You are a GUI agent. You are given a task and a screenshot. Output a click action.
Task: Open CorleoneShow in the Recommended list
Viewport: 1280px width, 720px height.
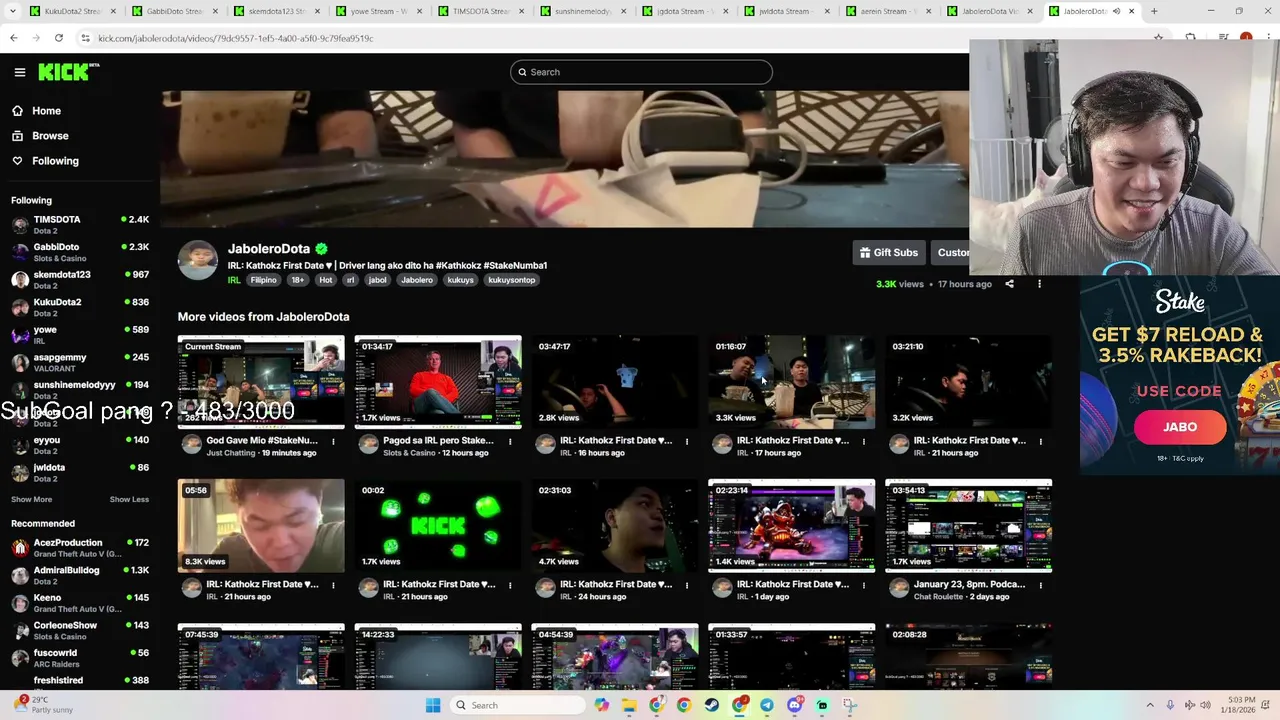[80, 630]
